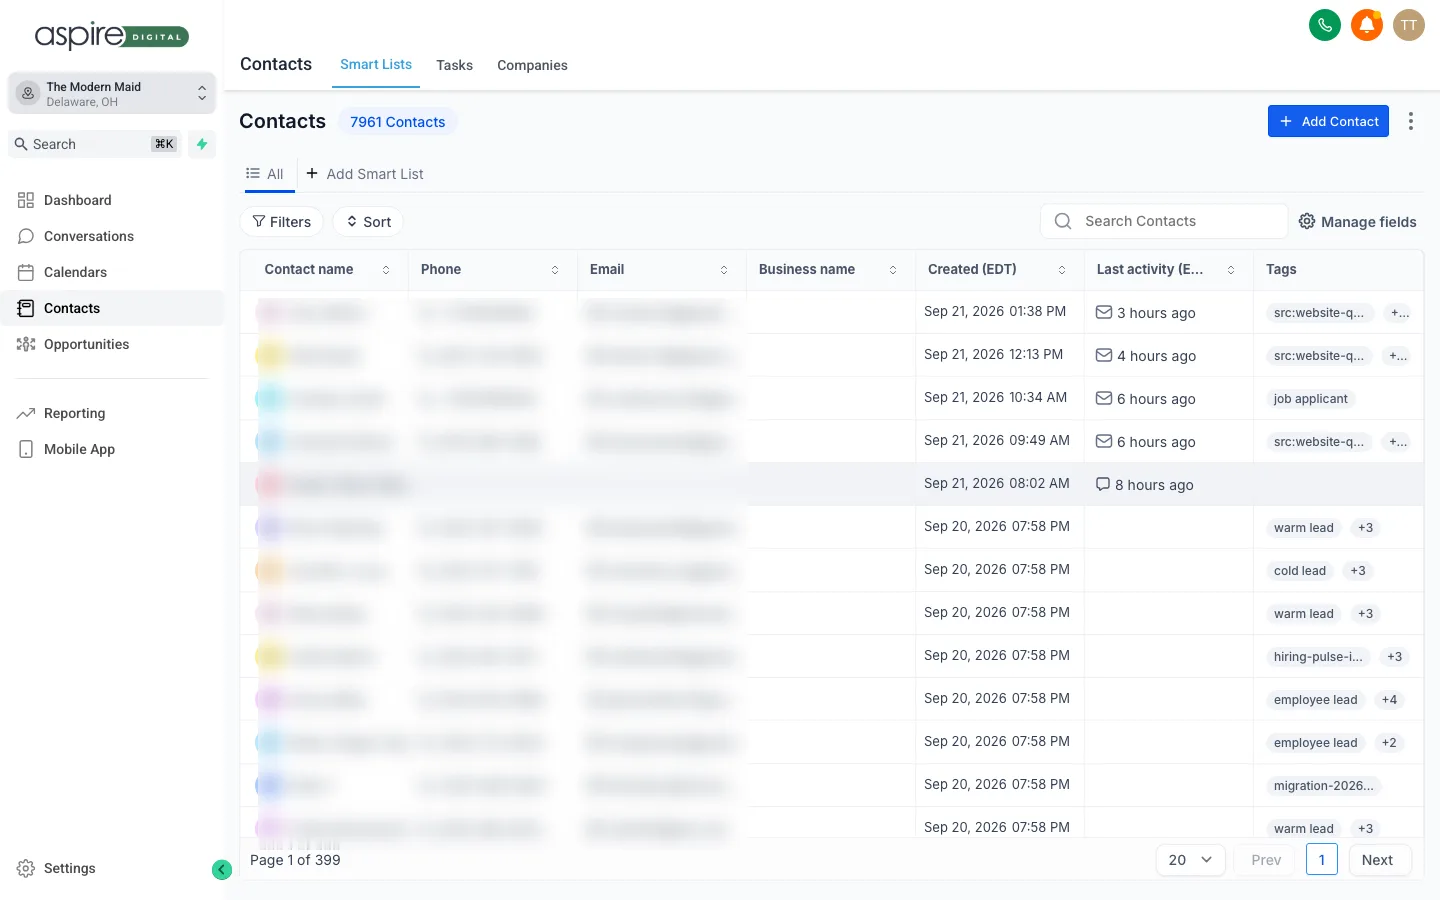Screen dimensions: 1440x900
Task: Click Page 1 of 399 text
Action: coord(295,860)
